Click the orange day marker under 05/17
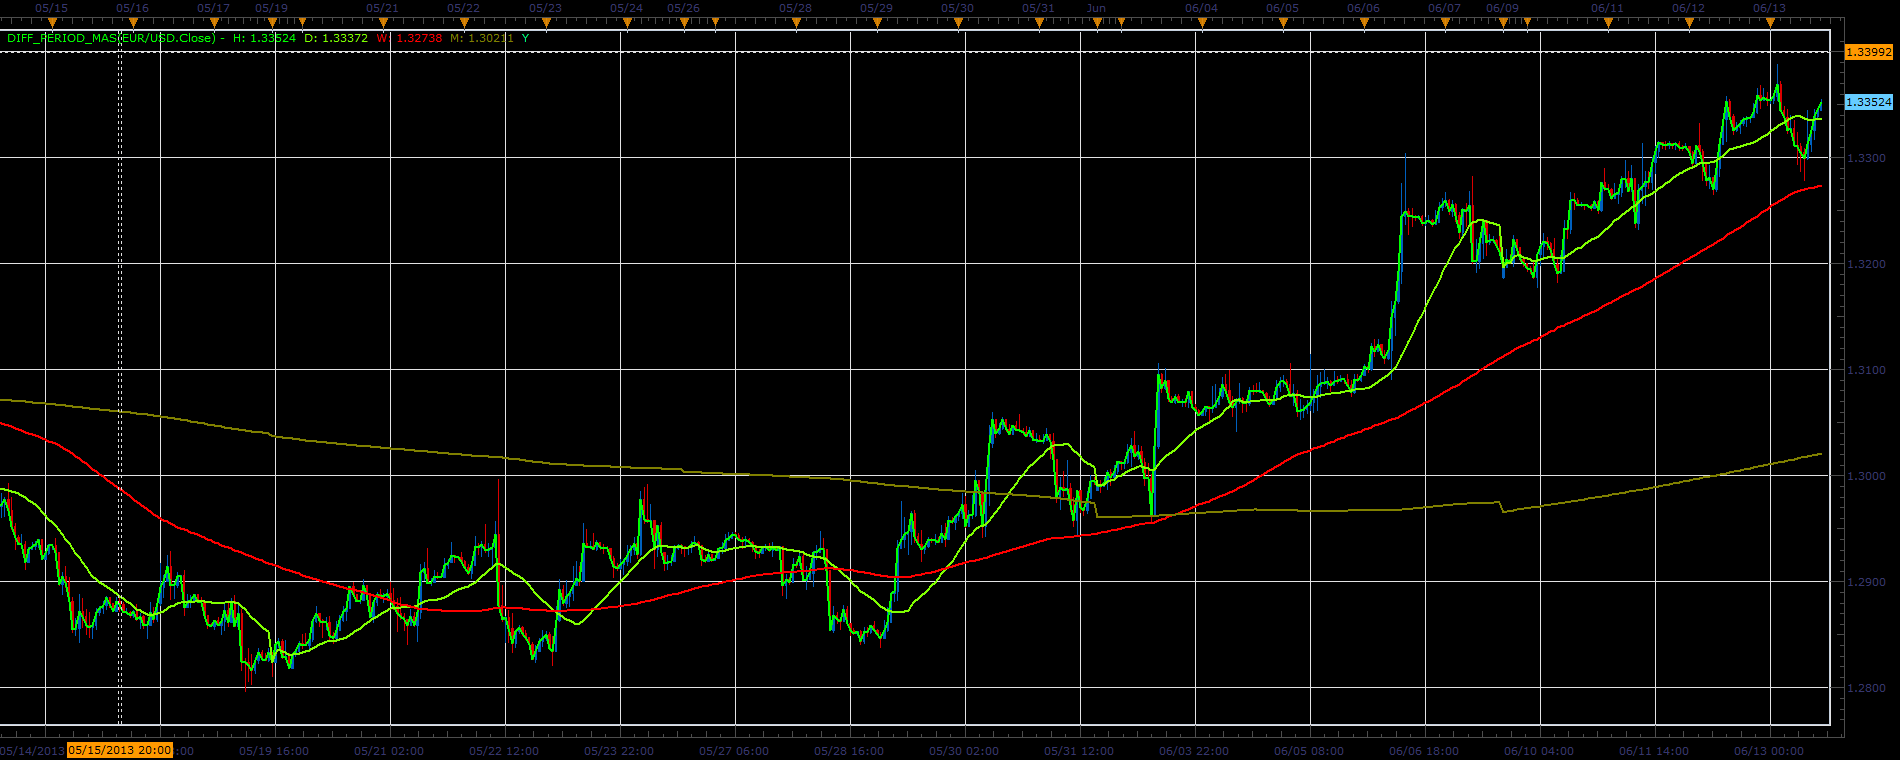The width and height of the screenshot is (1900, 760). [213, 22]
